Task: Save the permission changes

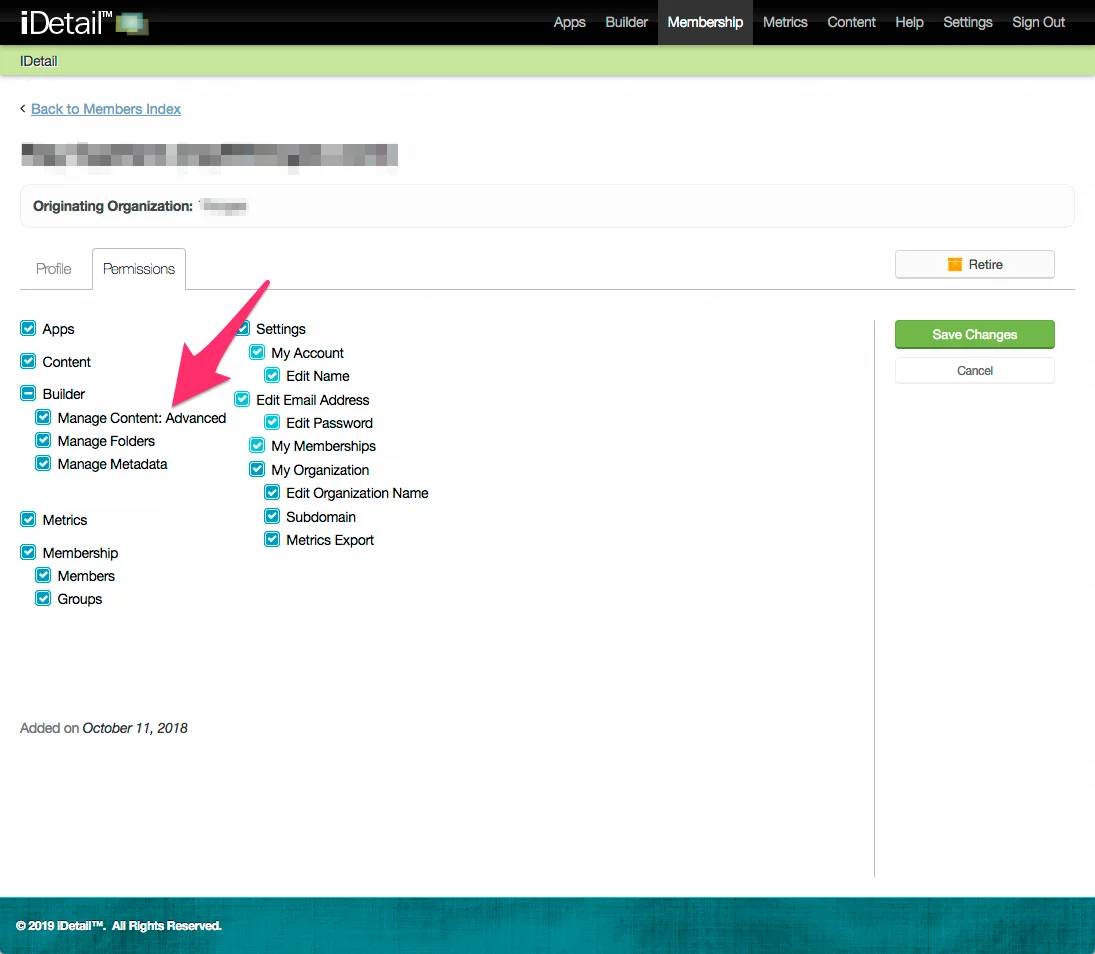Action: [974, 334]
